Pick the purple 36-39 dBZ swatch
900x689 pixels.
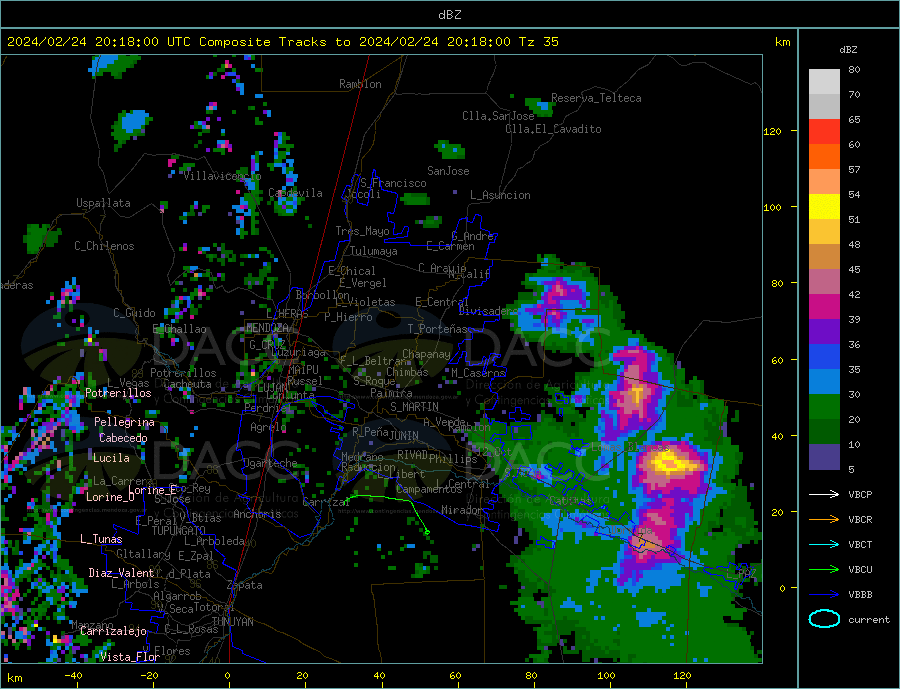point(824,332)
